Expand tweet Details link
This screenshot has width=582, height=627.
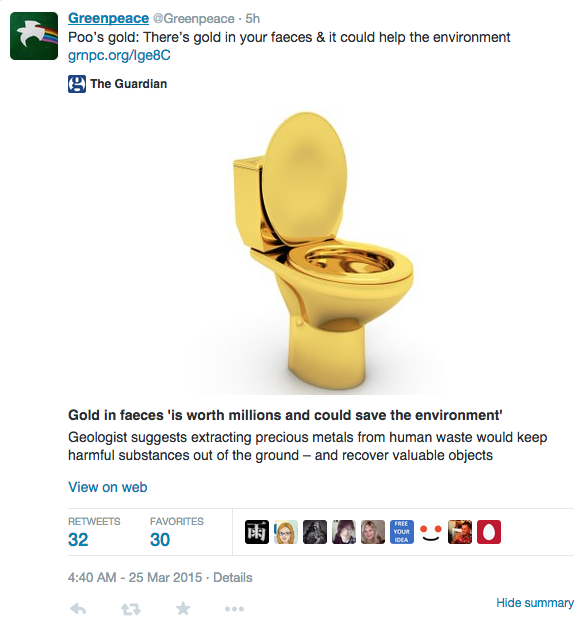tap(232, 577)
